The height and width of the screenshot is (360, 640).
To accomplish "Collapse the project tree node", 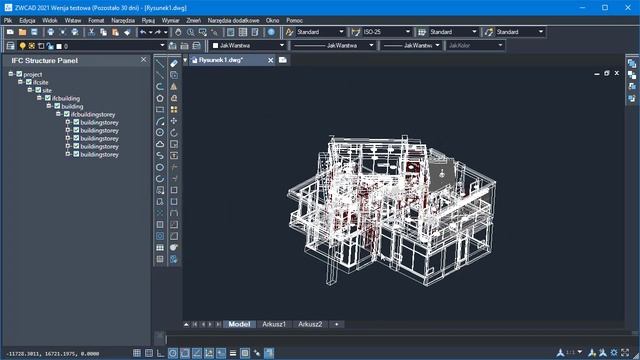I will pyautogui.click(x=11, y=74).
